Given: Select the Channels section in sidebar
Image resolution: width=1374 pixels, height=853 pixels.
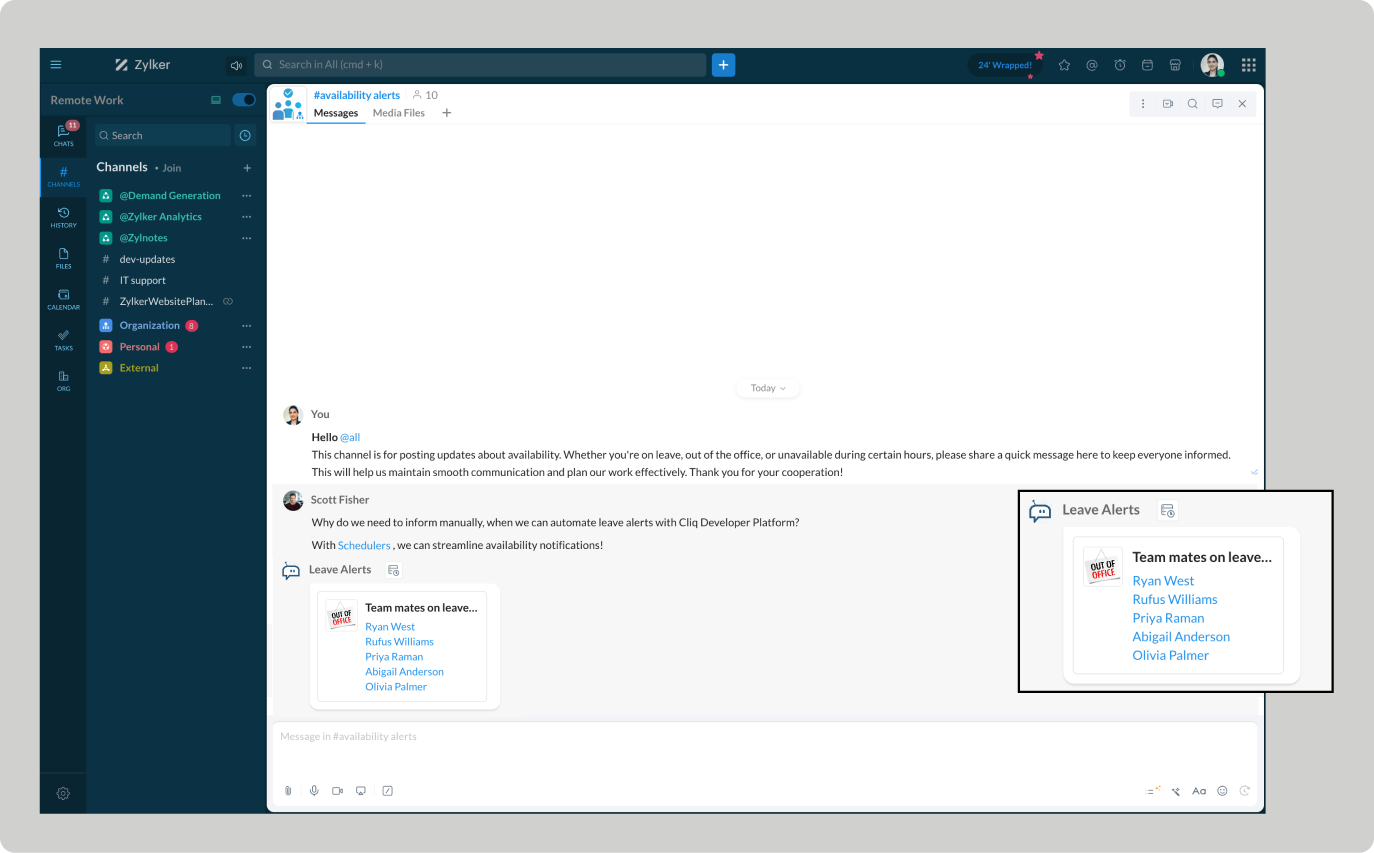Looking at the screenshot, I should [63, 176].
